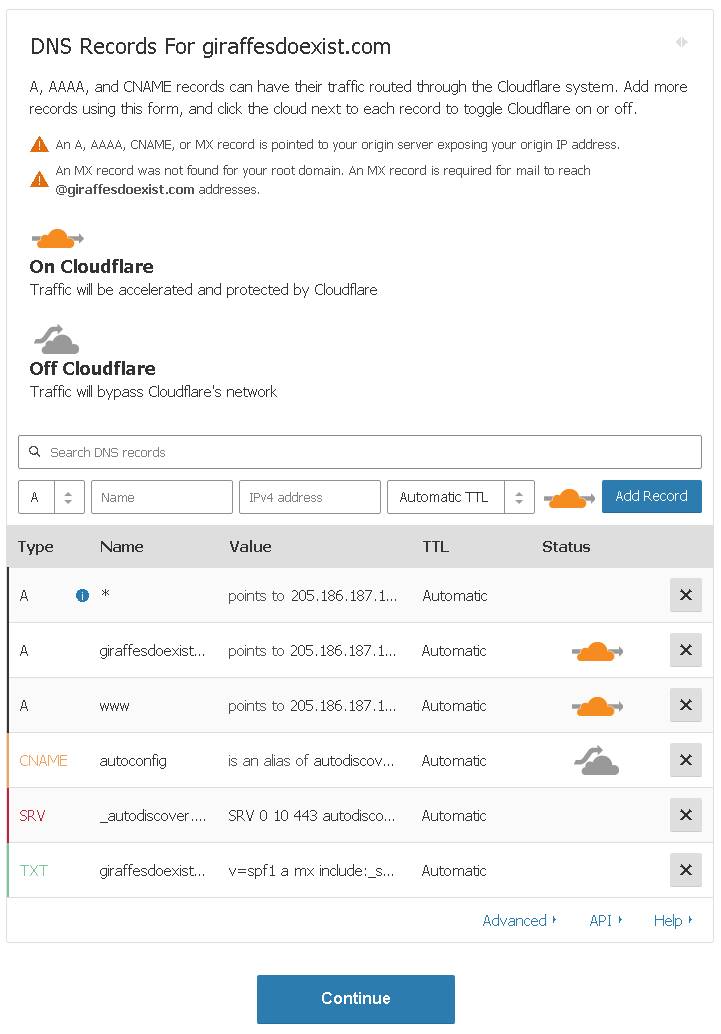721x1034 pixels.
Task: Open the Automatic TTL dropdown
Action: (x=460, y=497)
